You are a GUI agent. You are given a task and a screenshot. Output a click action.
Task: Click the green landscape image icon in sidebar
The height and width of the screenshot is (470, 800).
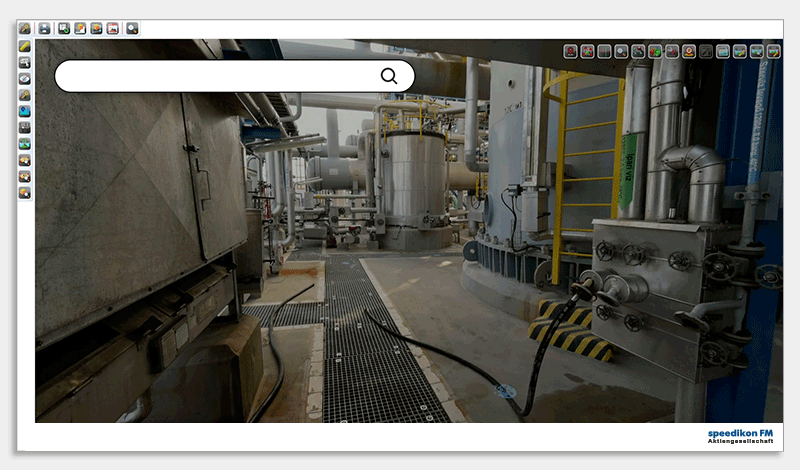pyautogui.click(x=25, y=143)
